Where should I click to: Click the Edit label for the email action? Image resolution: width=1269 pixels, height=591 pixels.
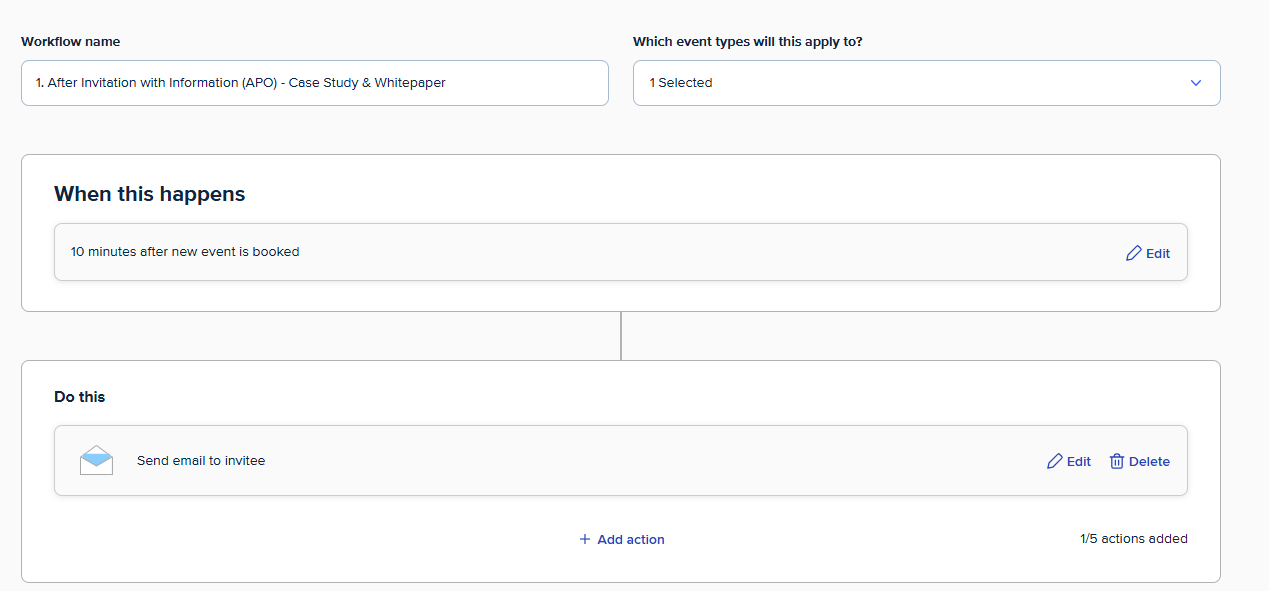click(x=1079, y=462)
